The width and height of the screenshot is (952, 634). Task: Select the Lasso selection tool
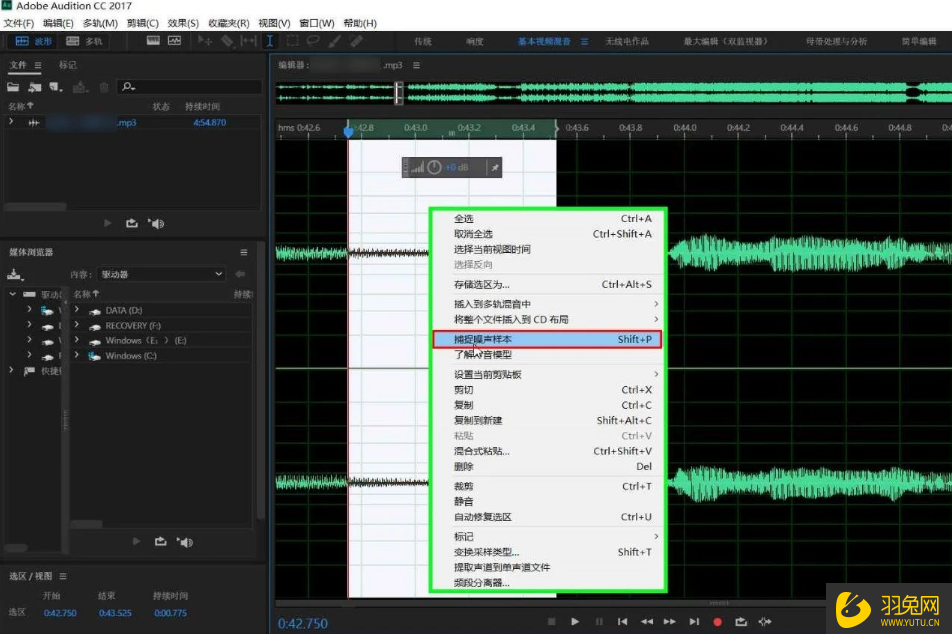click(312, 41)
